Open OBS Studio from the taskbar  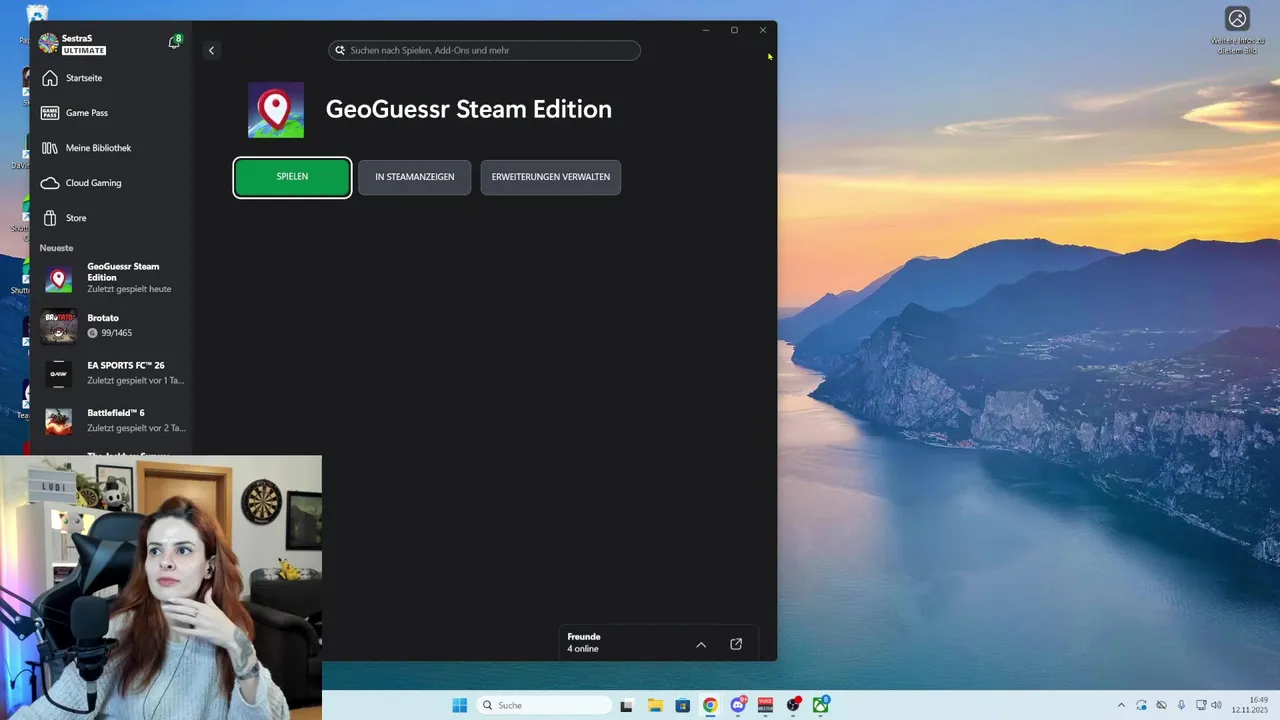pyautogui.click(x=793, y=705)
